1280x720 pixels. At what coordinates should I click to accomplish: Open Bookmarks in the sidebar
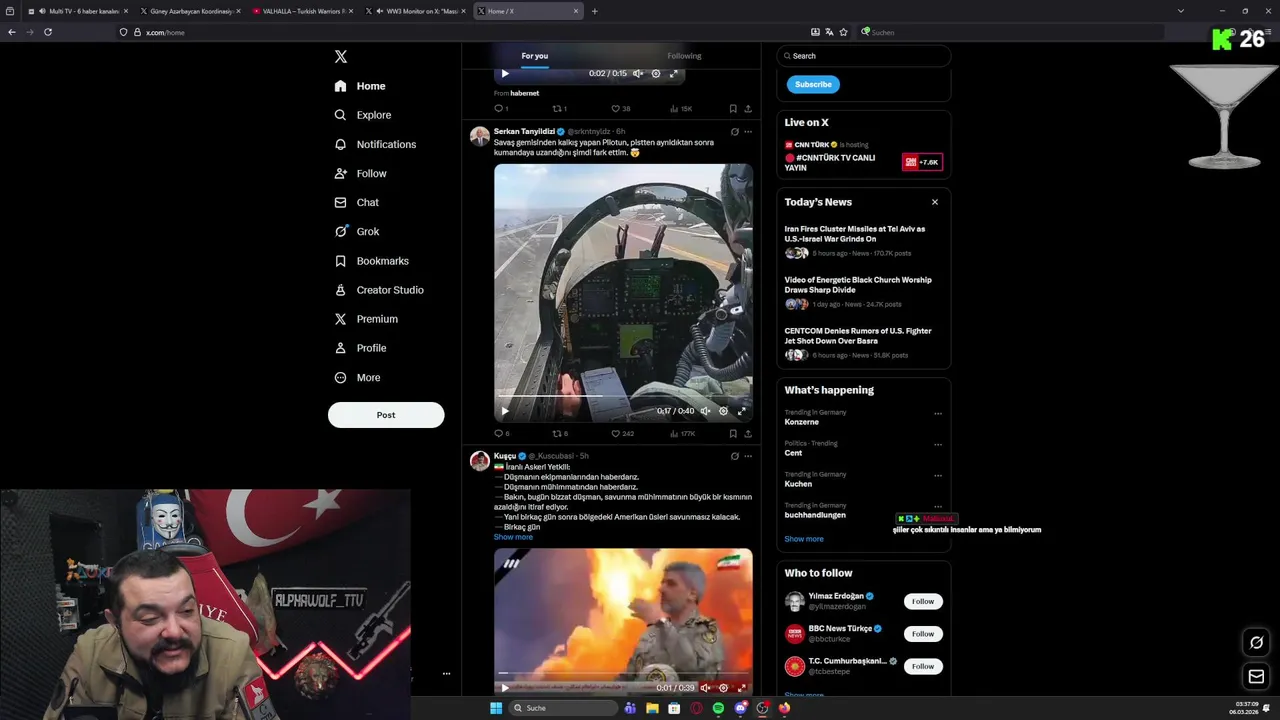pyautogui.click(x=372, y=261)
